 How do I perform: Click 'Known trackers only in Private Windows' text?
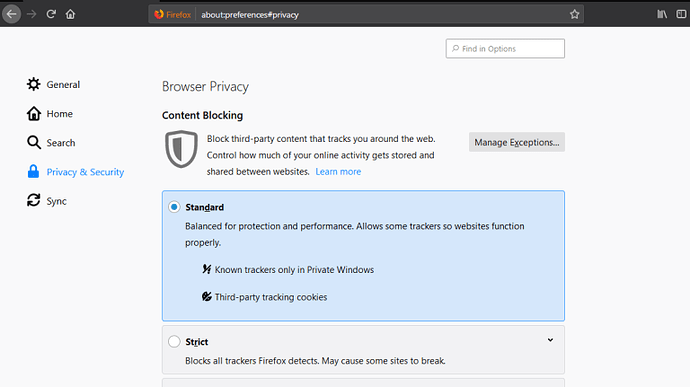294,269
